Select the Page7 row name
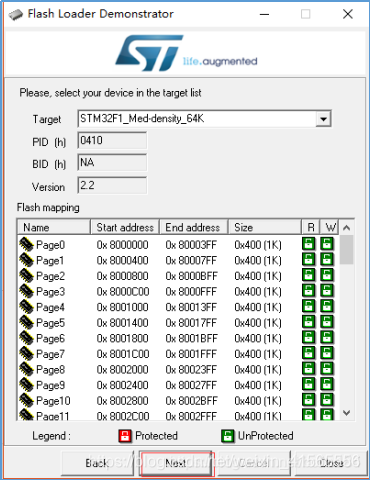 coord(50,354)
